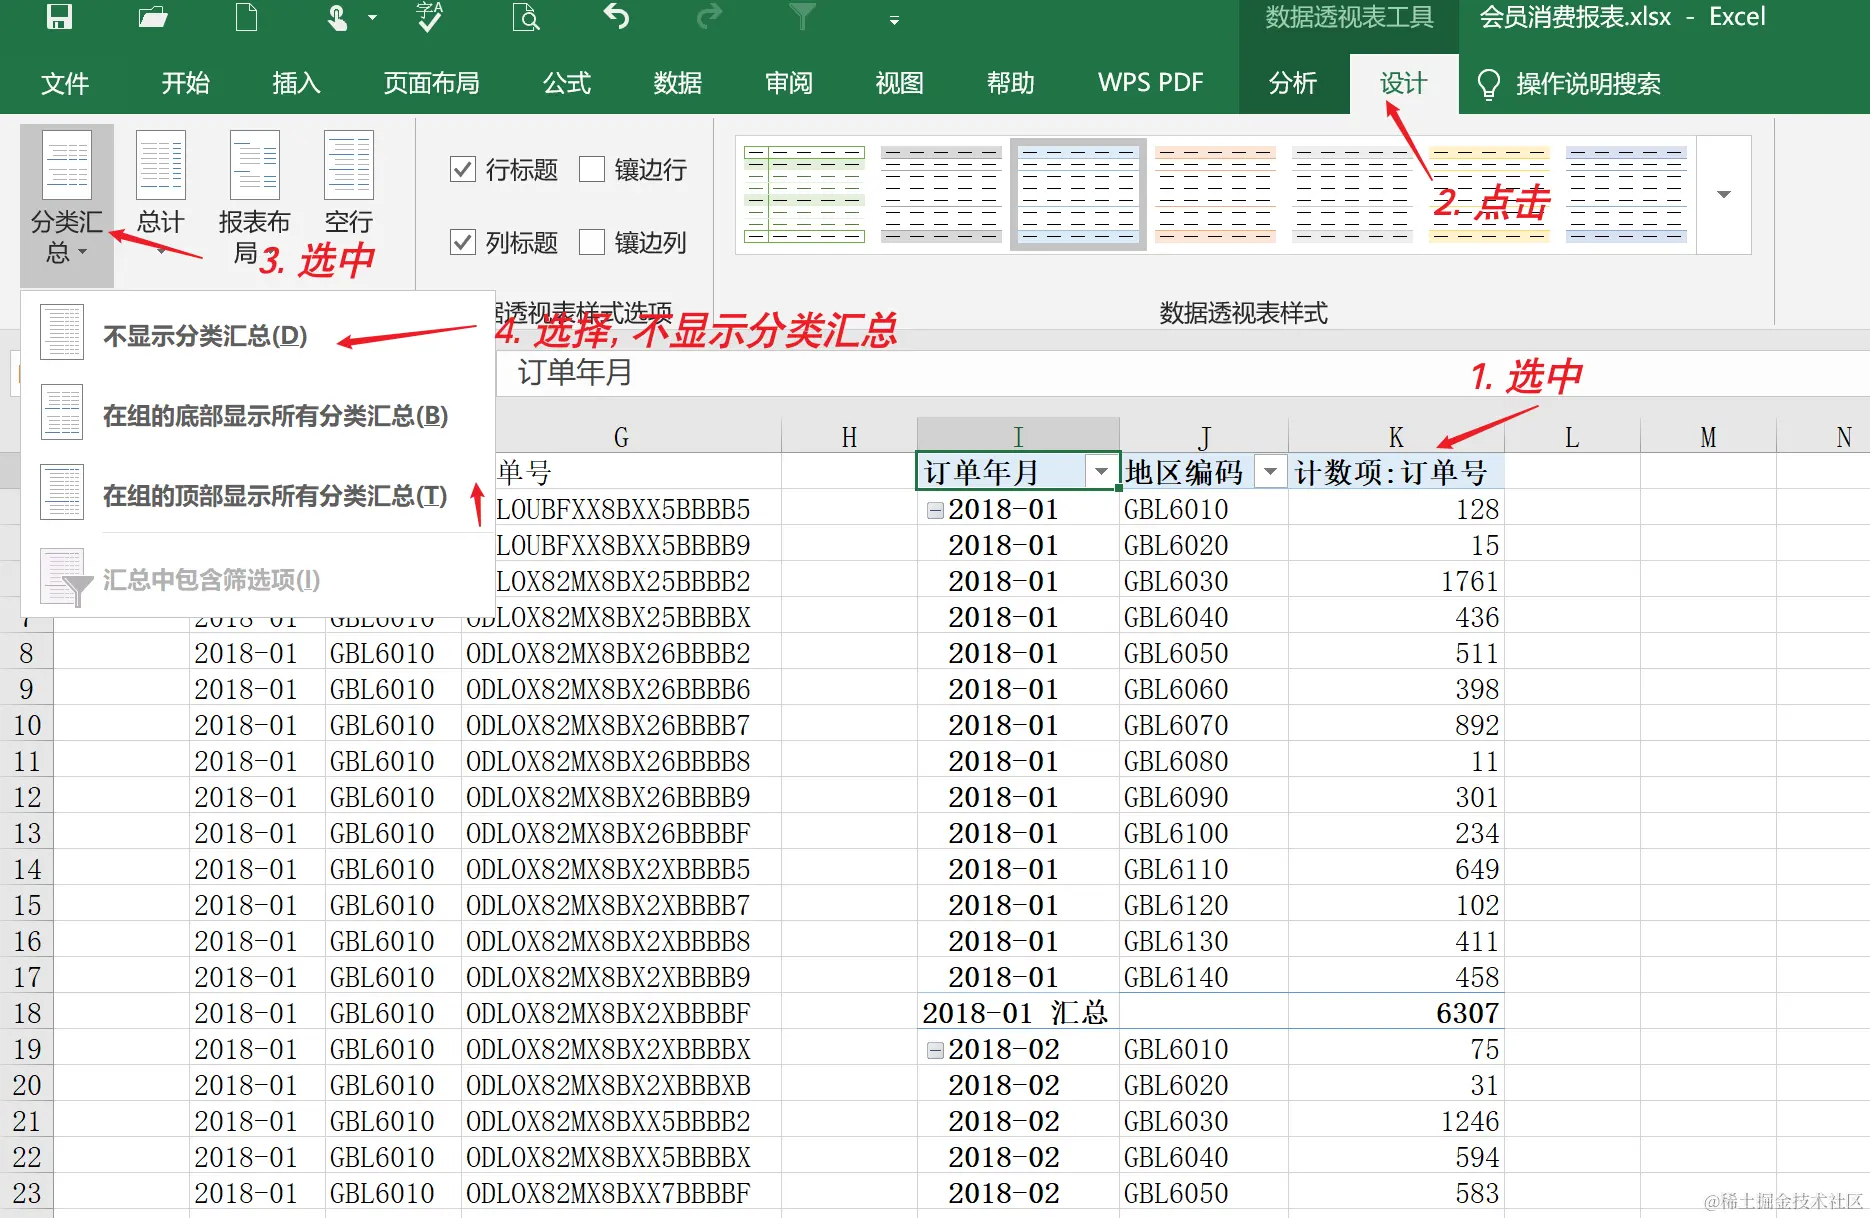The image size is (1870, 1218).
Task: Open the 空行 blank rows button
Action: (x=348, y=184)
